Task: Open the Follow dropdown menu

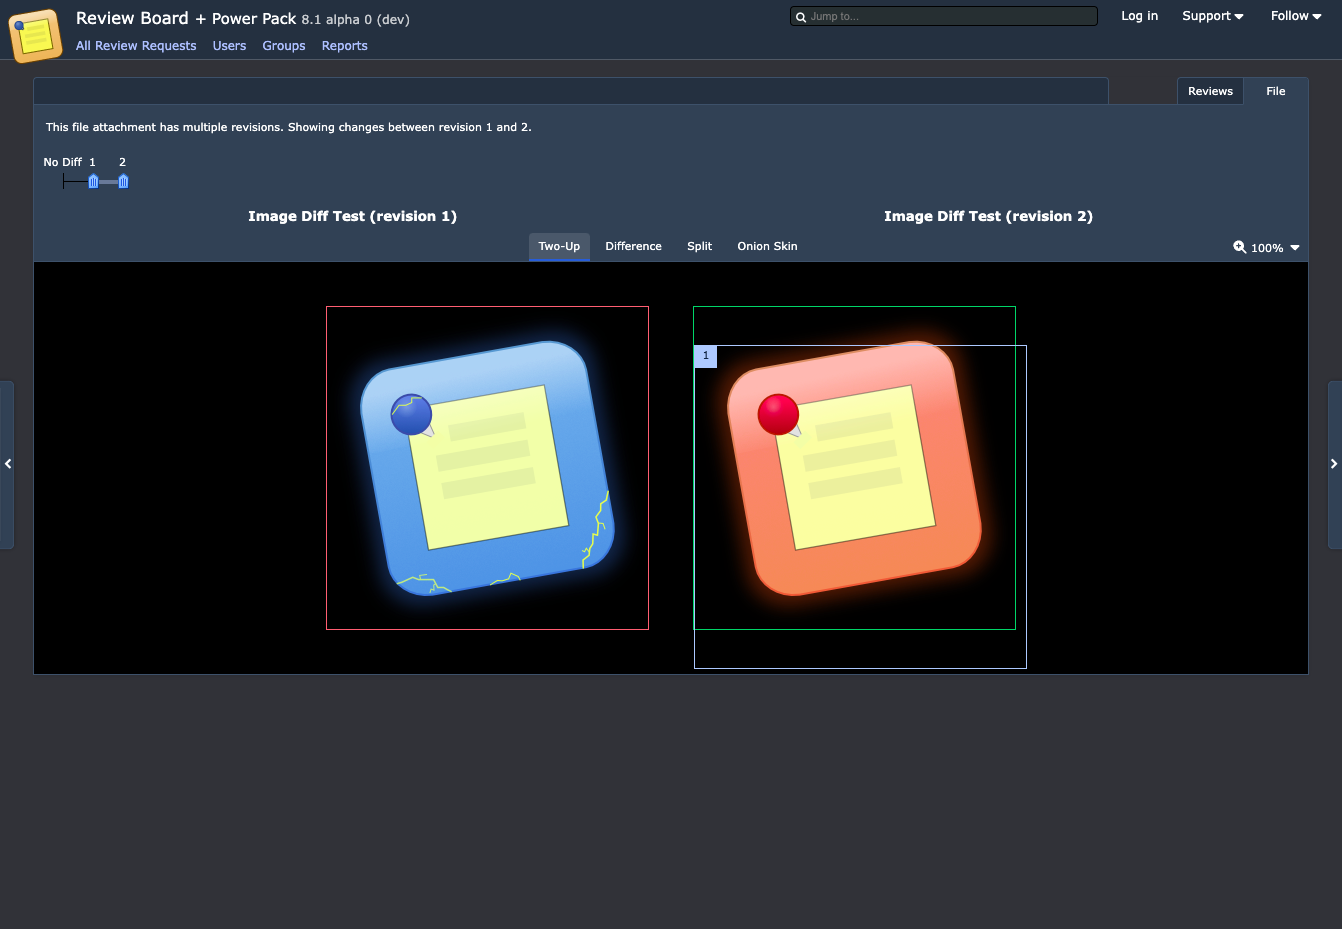Action: tap(1296, 16)
